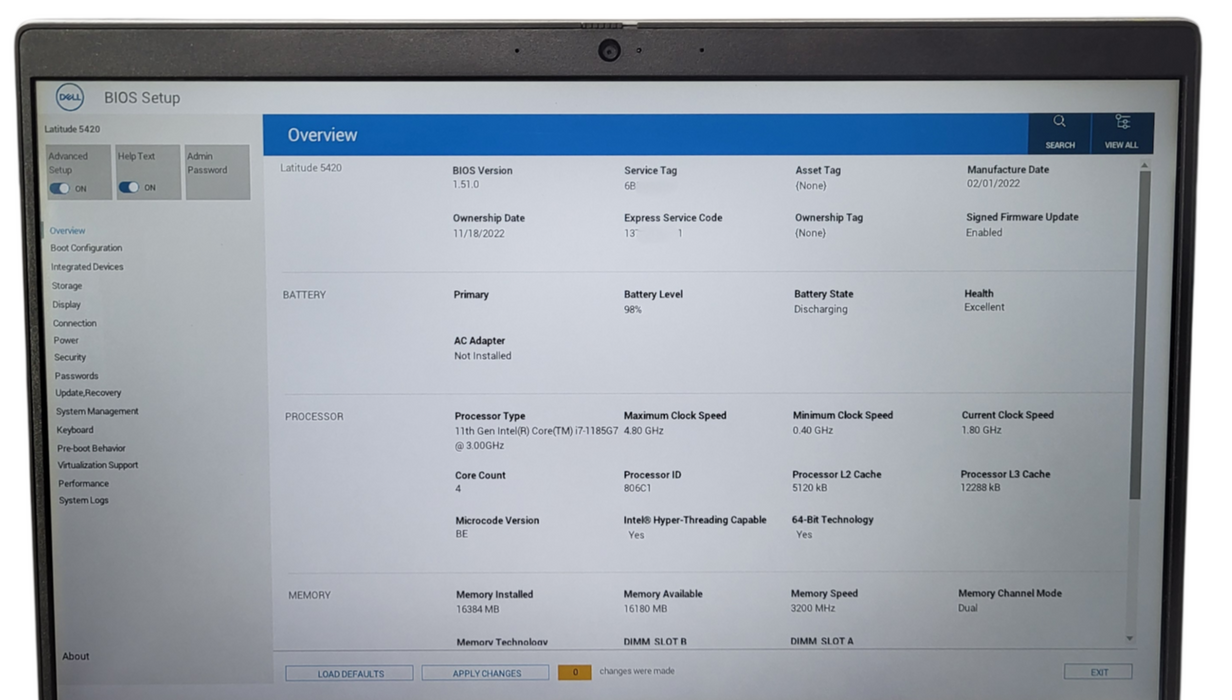Click the Ownership Date 11/18/2022

pos(479,234)
